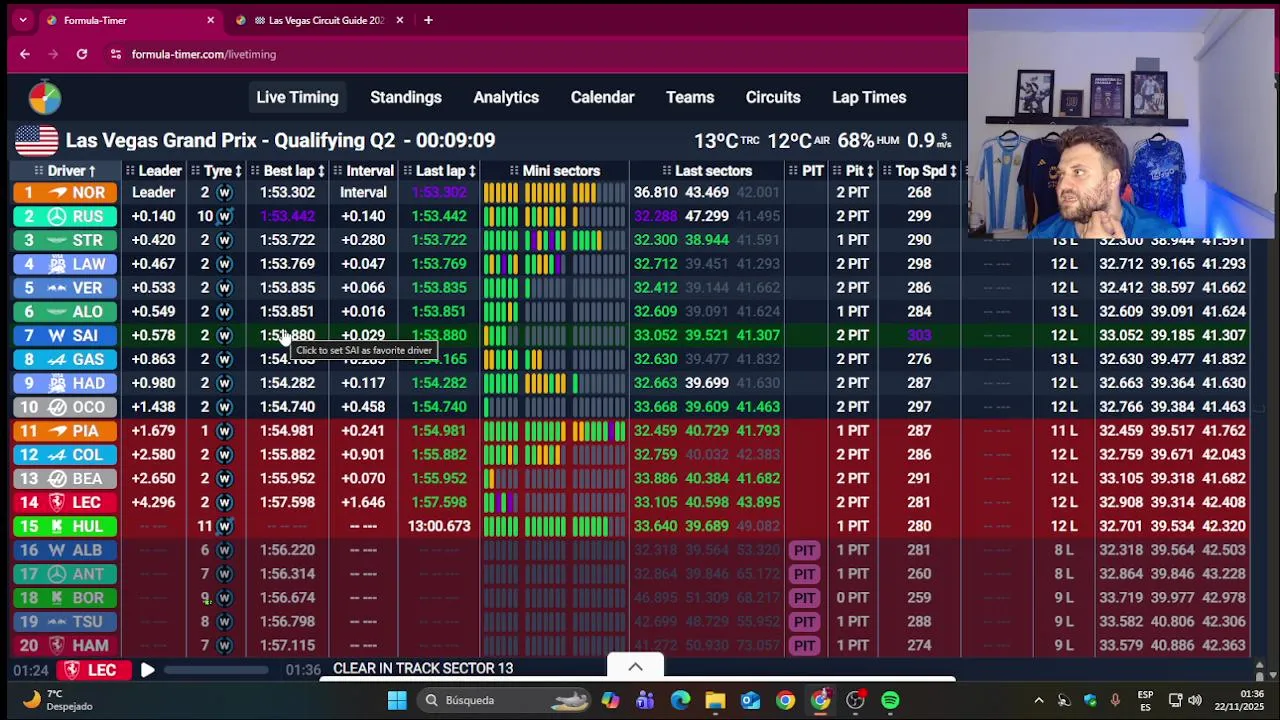Open the Calendar page
The width and height of the screenshot is (1280, 720).
602,97
